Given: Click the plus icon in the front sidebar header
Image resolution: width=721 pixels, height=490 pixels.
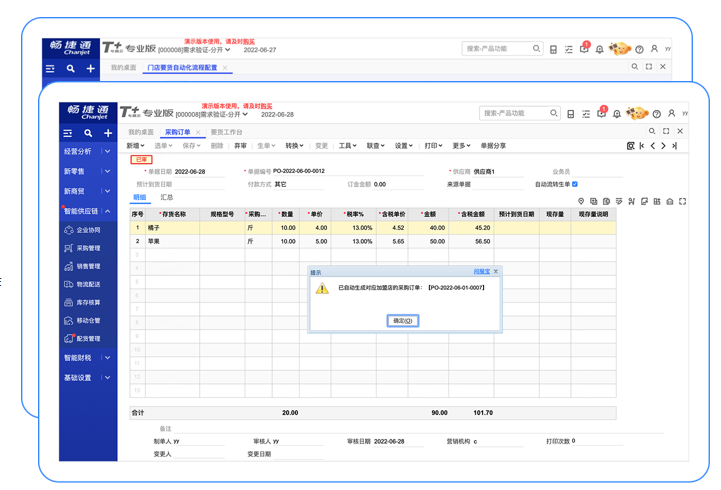Looking at the screenshot, I should point(108,133).
